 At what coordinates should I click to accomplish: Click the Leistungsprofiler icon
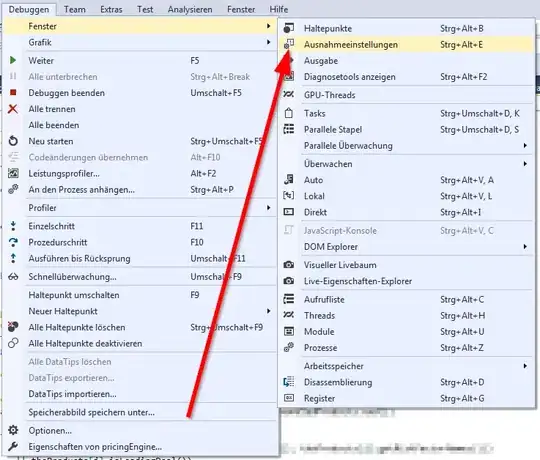tap(13, 173)
